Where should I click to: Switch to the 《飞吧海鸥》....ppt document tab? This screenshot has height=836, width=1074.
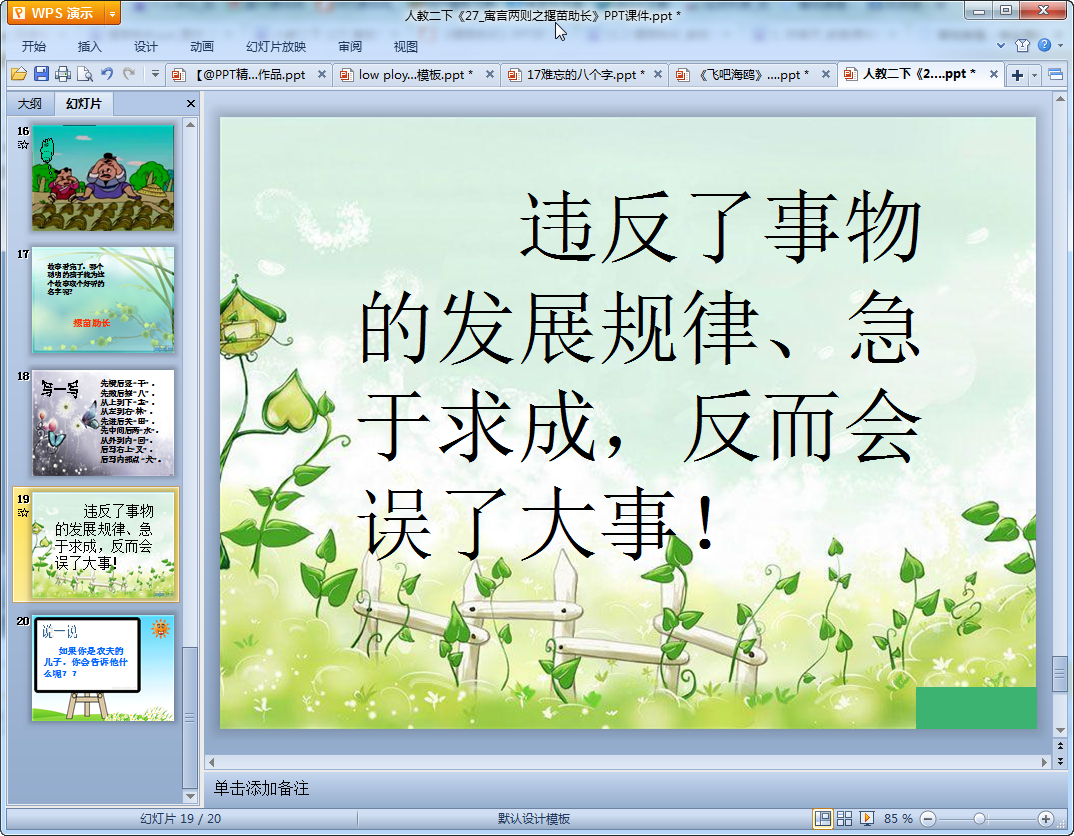(x=753, y=75)
